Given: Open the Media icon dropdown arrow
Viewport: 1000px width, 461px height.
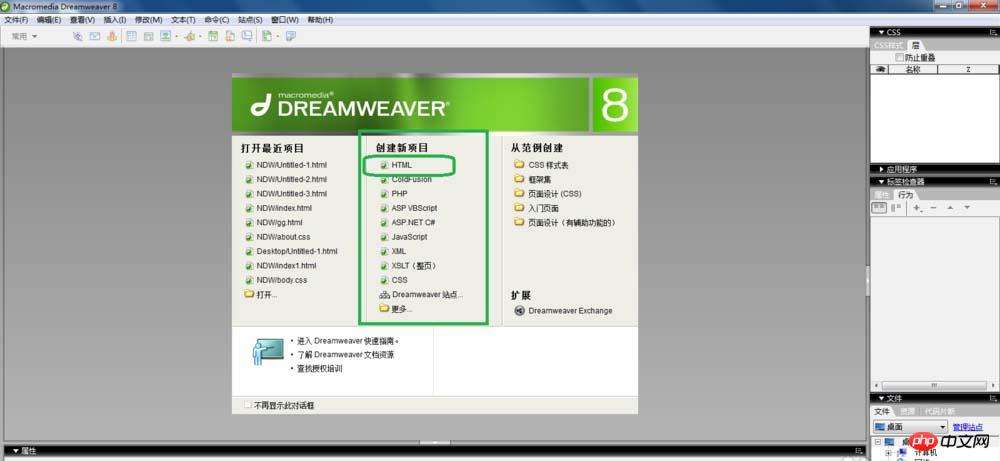Looking at the screenshot, I should tap(200, 36).
